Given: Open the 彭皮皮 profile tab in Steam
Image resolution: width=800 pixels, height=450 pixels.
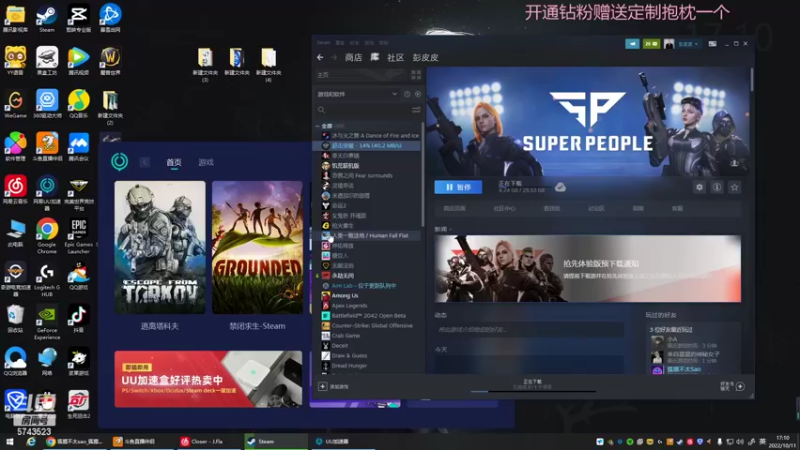Looking at the screenshot, I should [x=426, y=57].
